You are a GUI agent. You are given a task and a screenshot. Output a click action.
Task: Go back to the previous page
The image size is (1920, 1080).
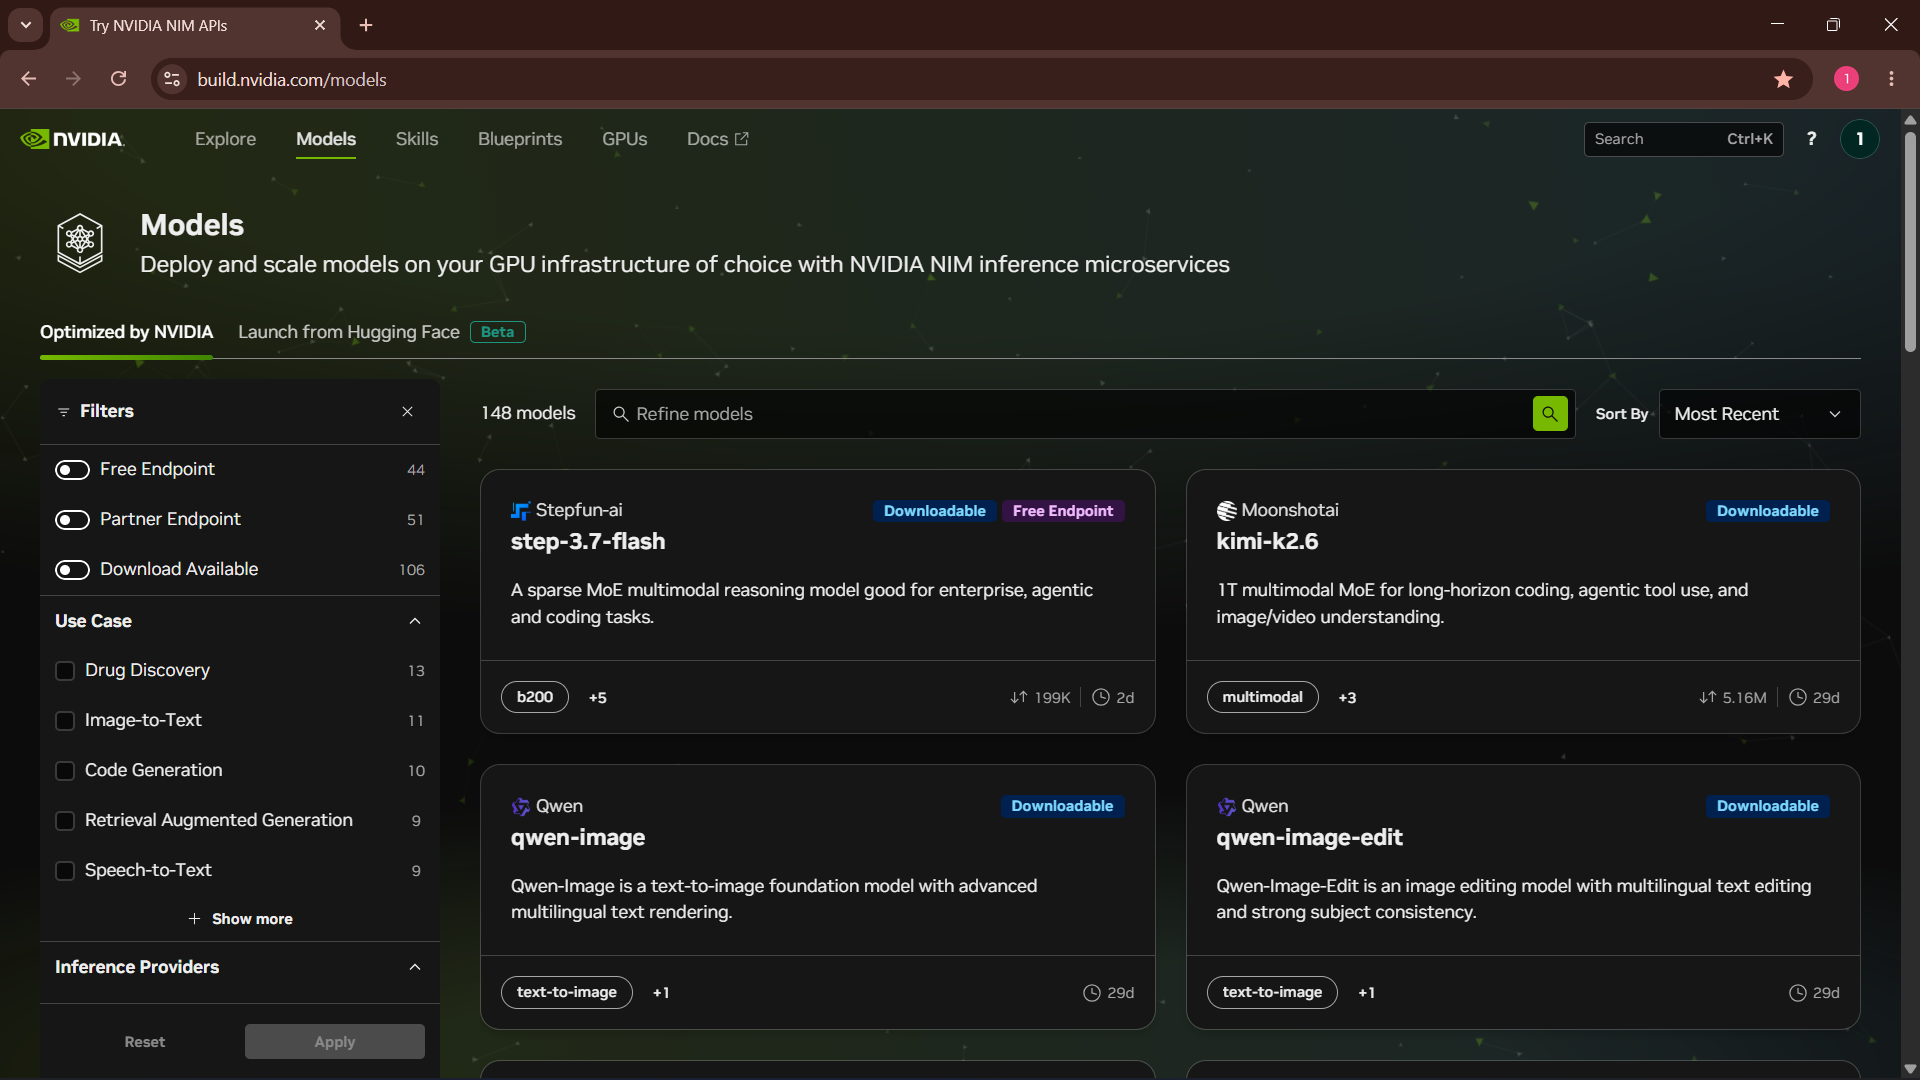pyautogui.click(x=29, y=79)
